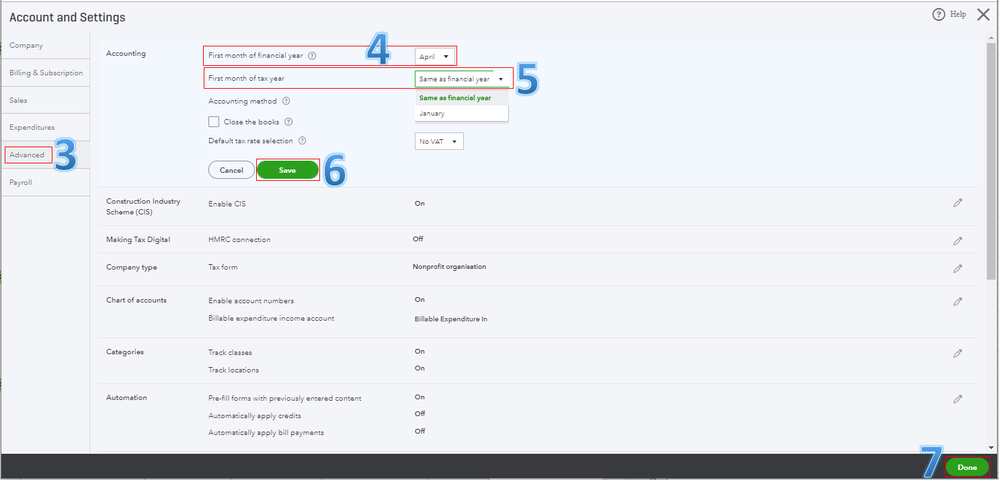This screenshot has height=480, width=999.
Task: Edit Chart of accounts section with pencil
Action: (957, 301)
